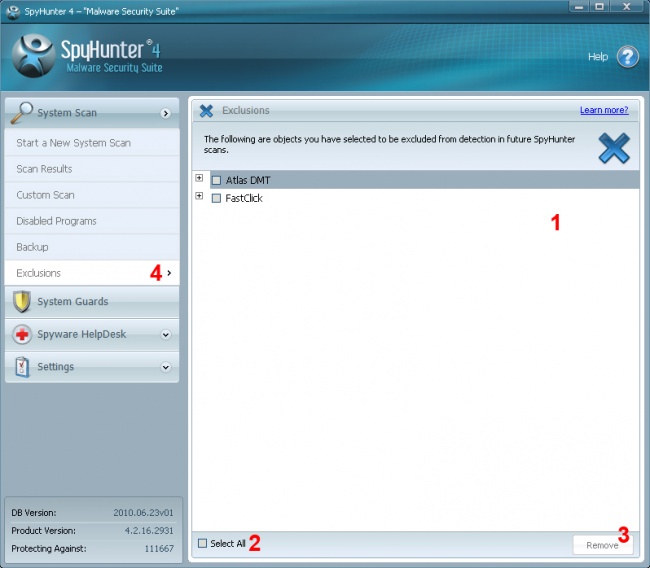Image resolution: width=650 pixels, height=568 pixels.
Task: Click the small Exclusions header X icon
Action: point(207,110)
